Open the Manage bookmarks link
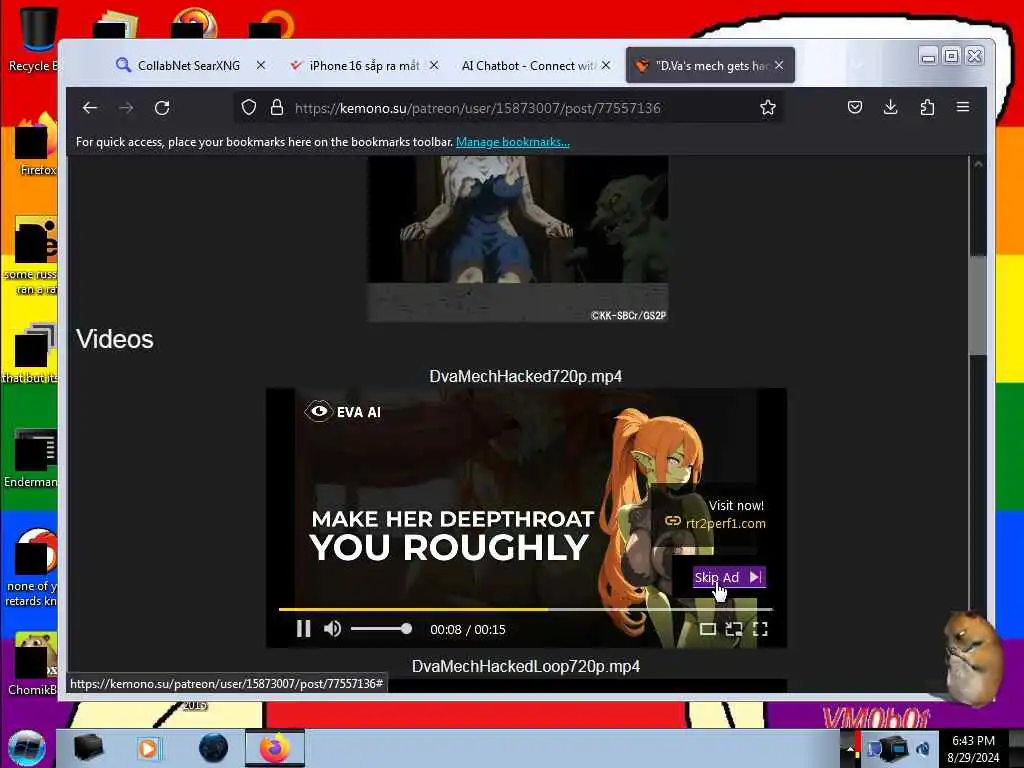 tap(513, 142)
